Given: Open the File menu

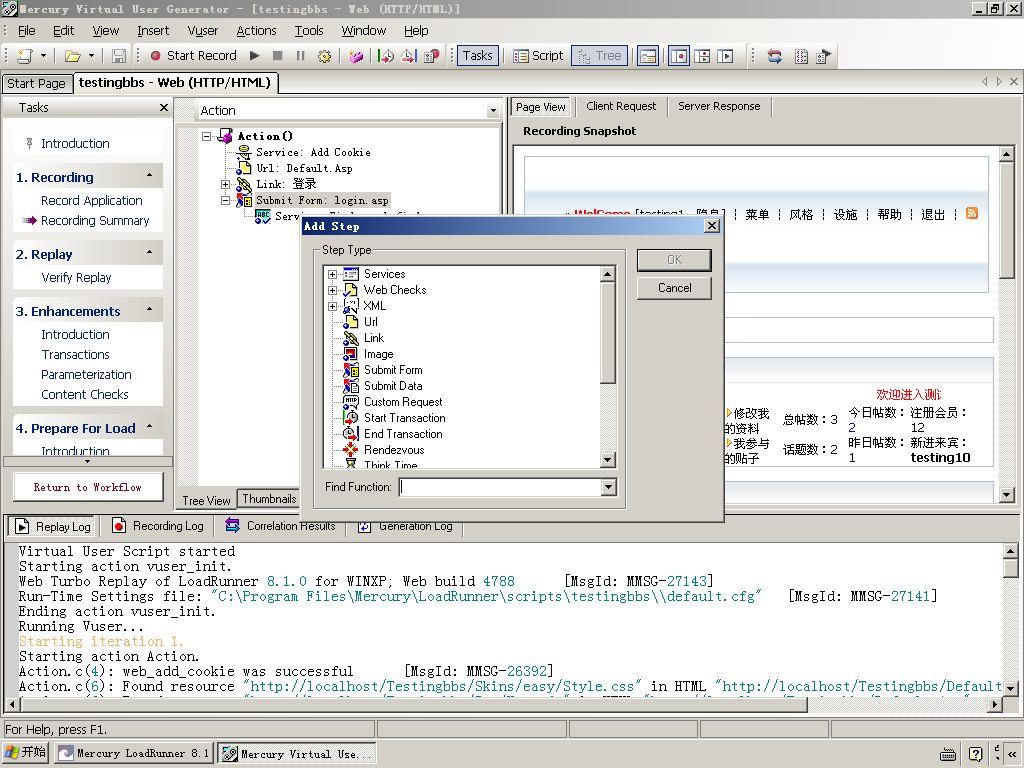Looking at the screenshot, I should (27, 31).
